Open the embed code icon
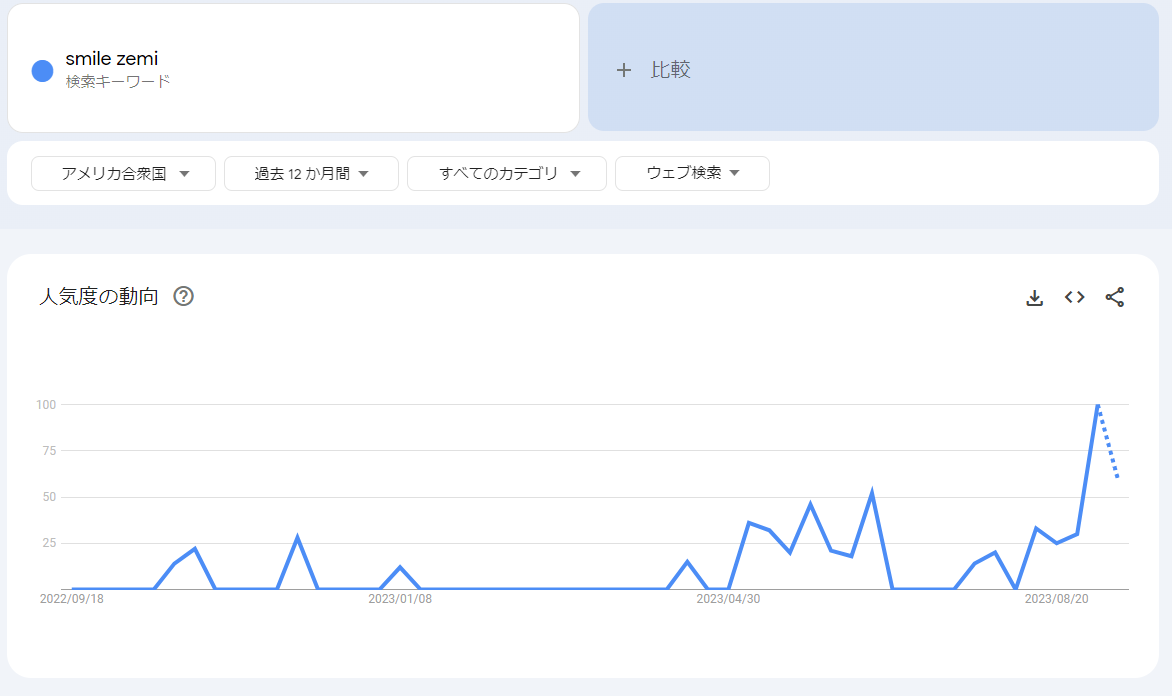Screen dimensions: 1172x696 (x=1075, y=298)
